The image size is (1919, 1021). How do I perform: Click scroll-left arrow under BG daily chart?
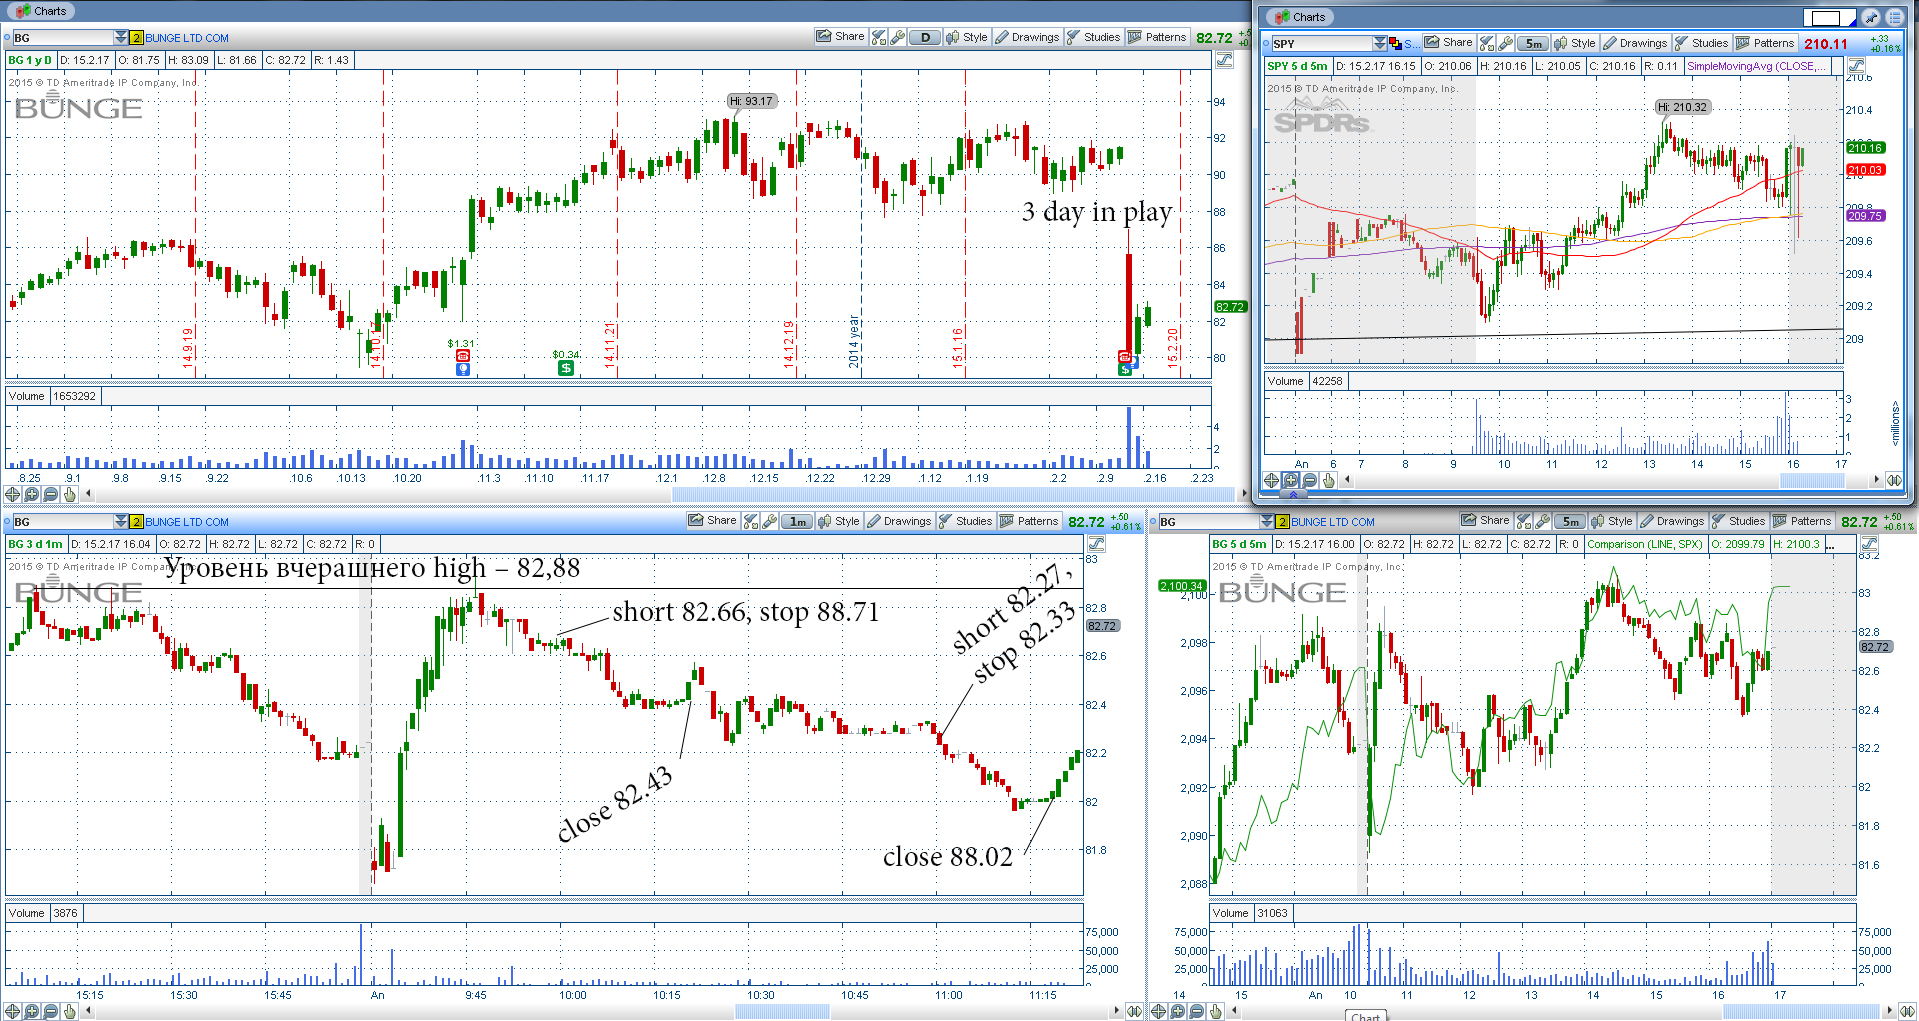89,494
